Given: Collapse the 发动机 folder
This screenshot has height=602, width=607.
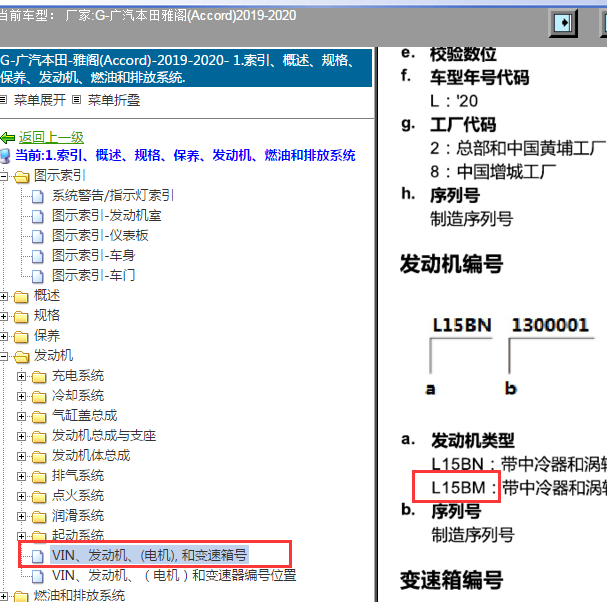Looking at the screenshot, I should (3, 357).
